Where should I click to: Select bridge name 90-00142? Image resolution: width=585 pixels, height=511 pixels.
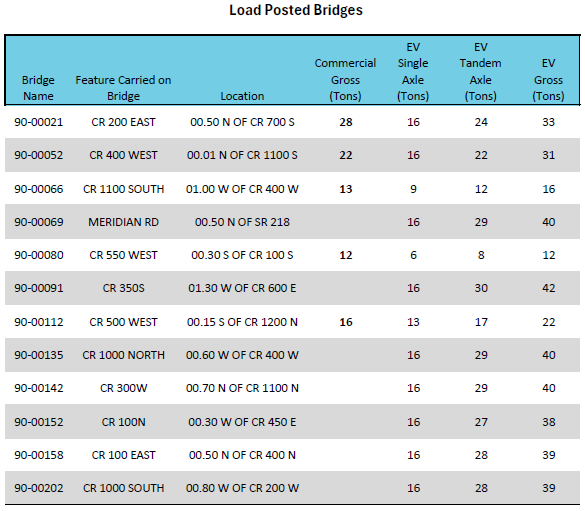click(39, 388)
